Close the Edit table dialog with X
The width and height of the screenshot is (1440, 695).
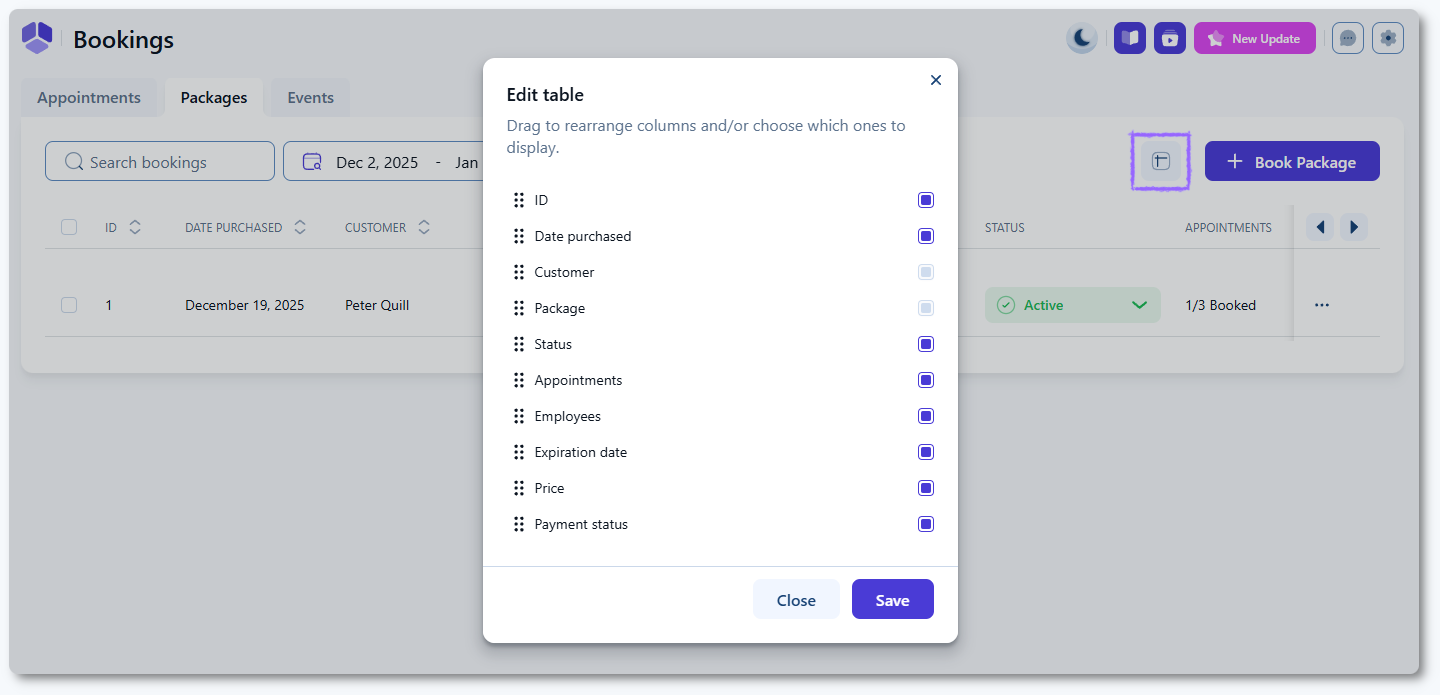936,80
